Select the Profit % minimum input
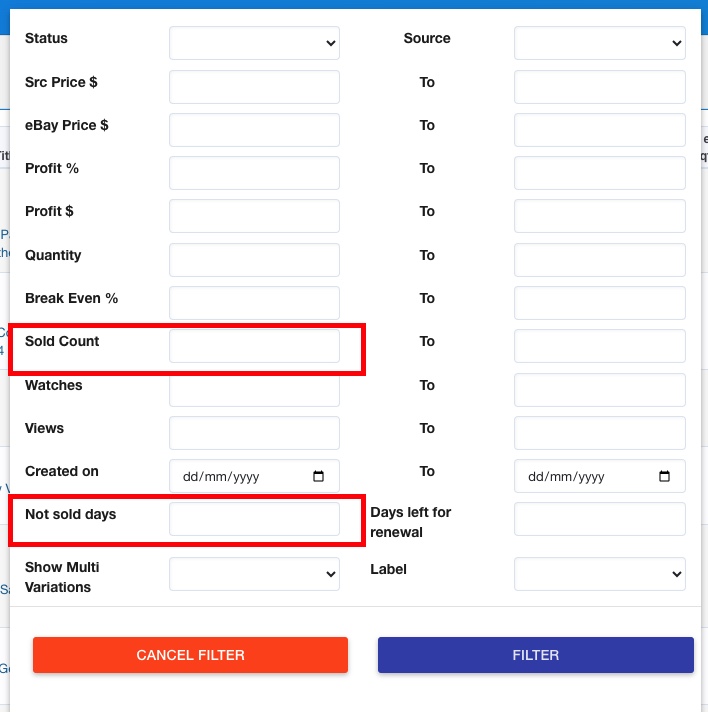The width and height of the screenshot is (708, 712). 254,173
